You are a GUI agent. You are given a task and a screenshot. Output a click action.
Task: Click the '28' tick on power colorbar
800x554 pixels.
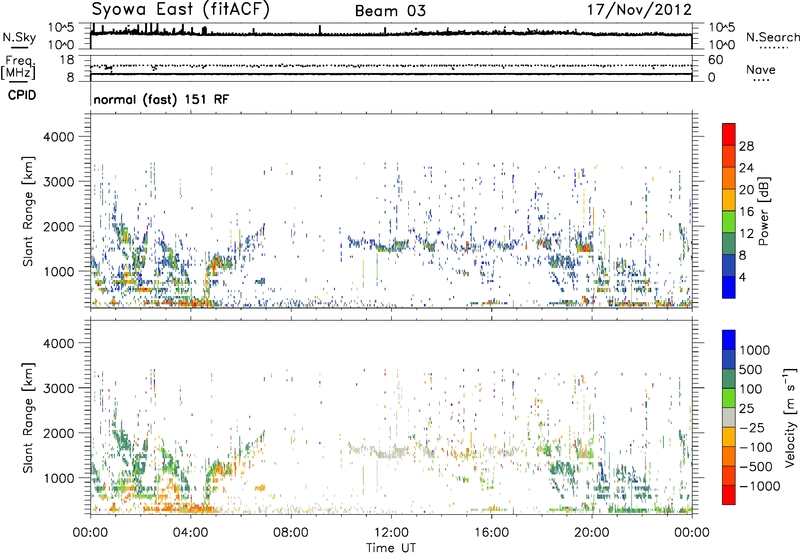click(746, 146)
